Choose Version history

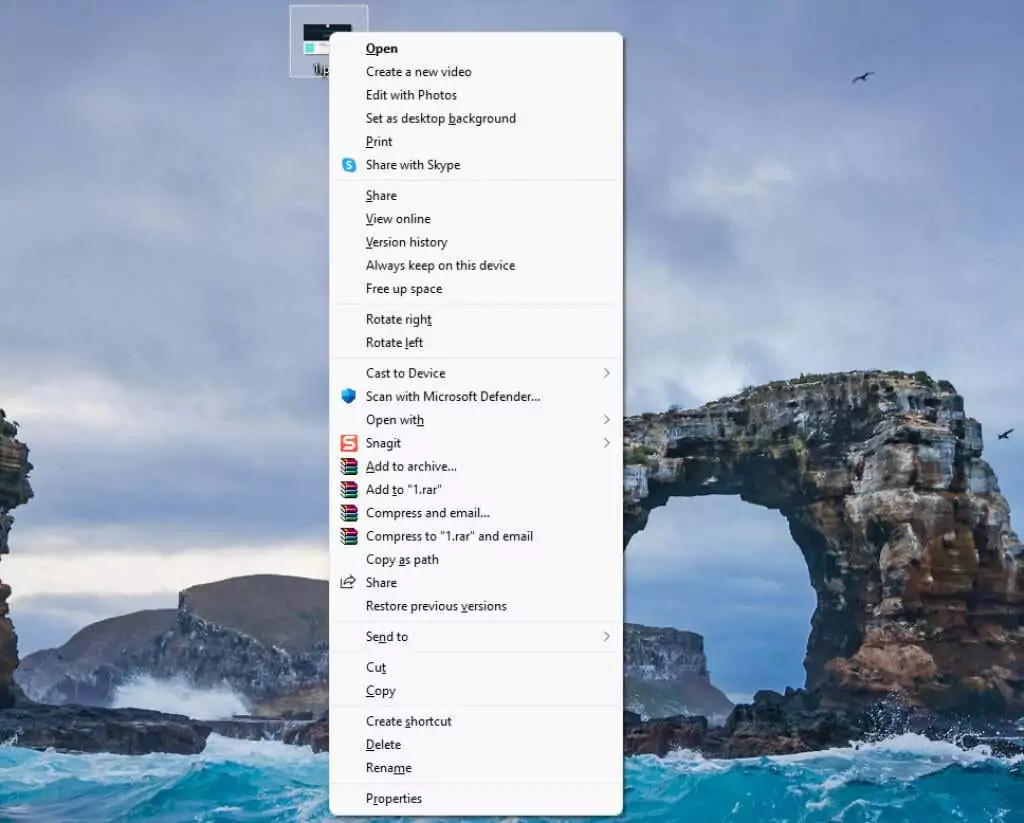coord(406,242)
